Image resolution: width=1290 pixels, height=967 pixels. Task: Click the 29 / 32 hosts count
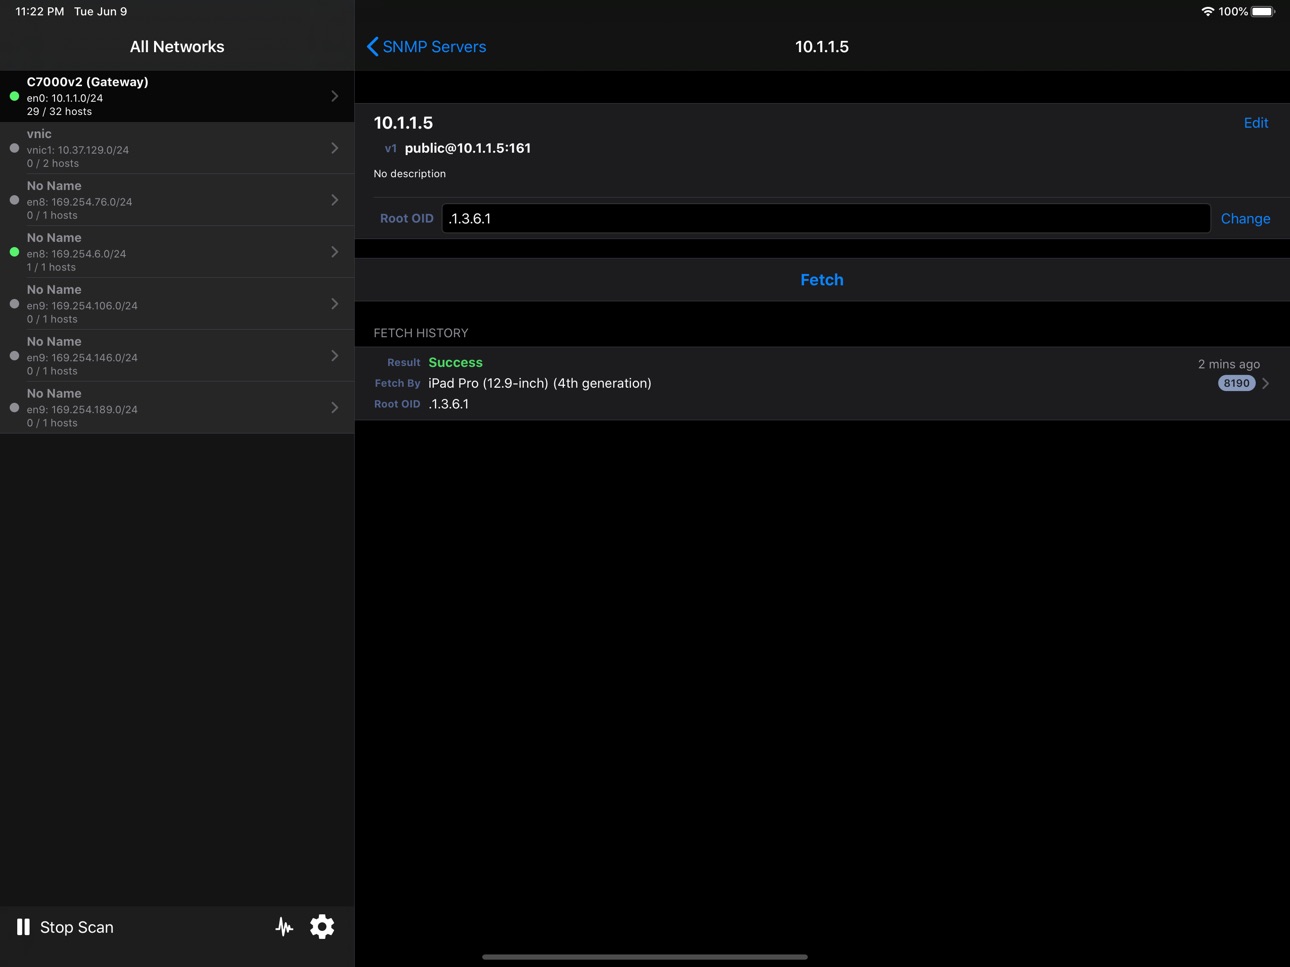(x=59, y=112)
